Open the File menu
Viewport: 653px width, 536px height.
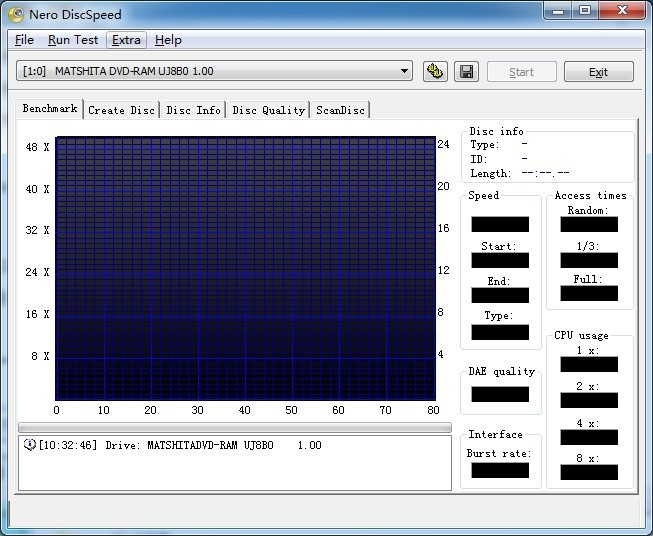[x=24, y=40]
